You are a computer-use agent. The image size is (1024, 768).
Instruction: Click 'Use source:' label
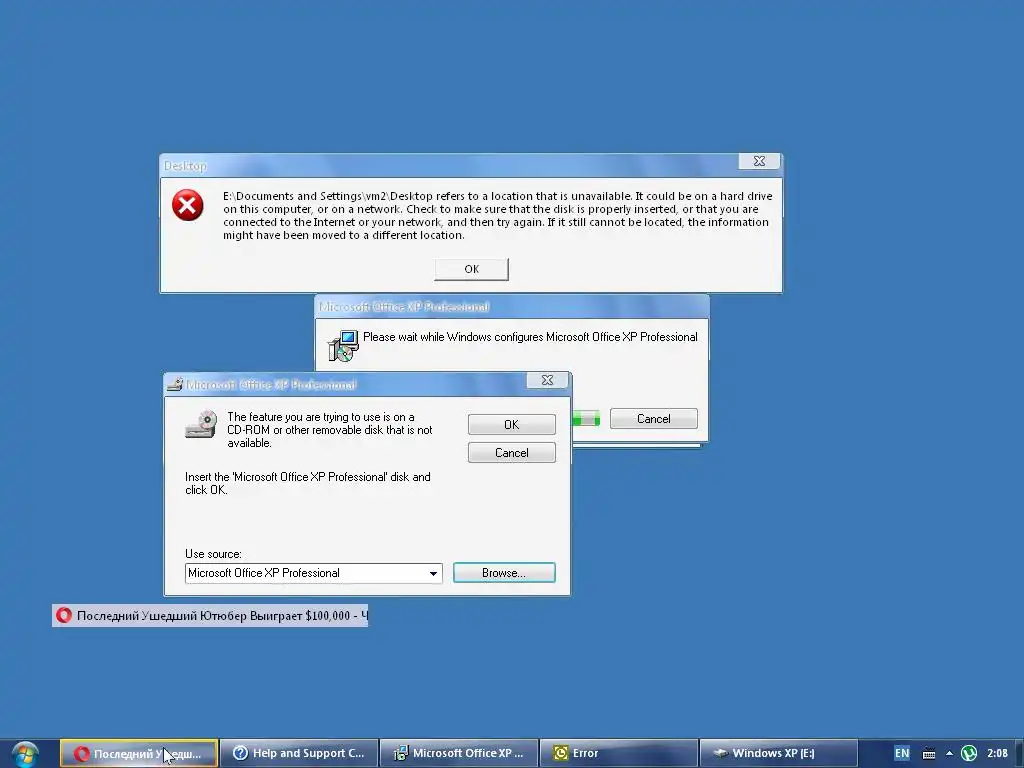214,554
